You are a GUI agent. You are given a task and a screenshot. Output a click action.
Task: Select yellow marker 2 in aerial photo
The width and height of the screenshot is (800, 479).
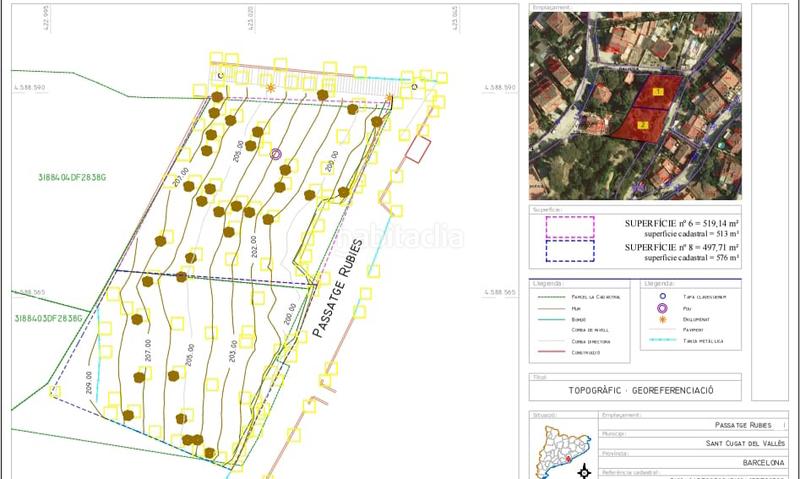click(x=642, y=124)
